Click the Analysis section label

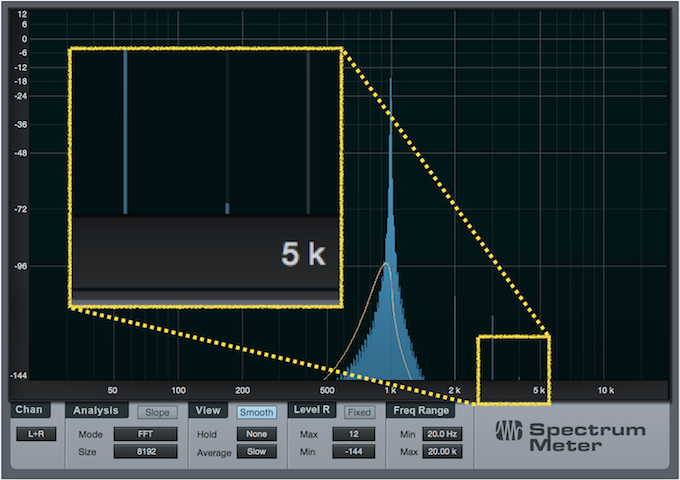(x=96, y=410)
